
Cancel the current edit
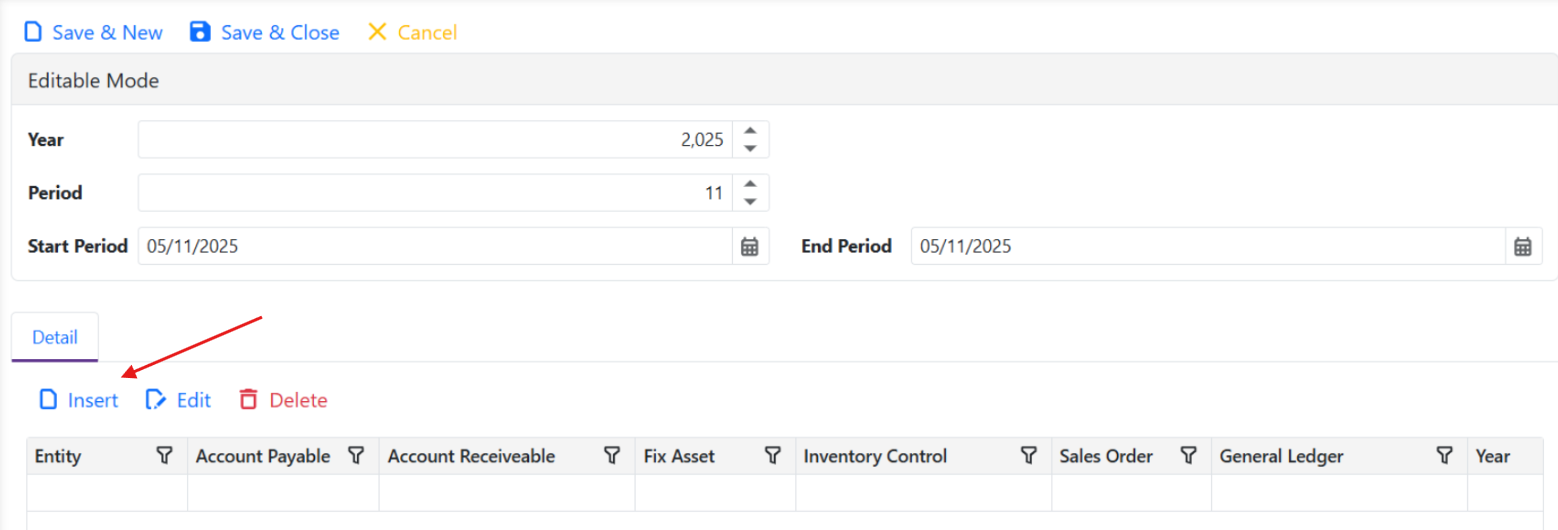coord(412,33)
